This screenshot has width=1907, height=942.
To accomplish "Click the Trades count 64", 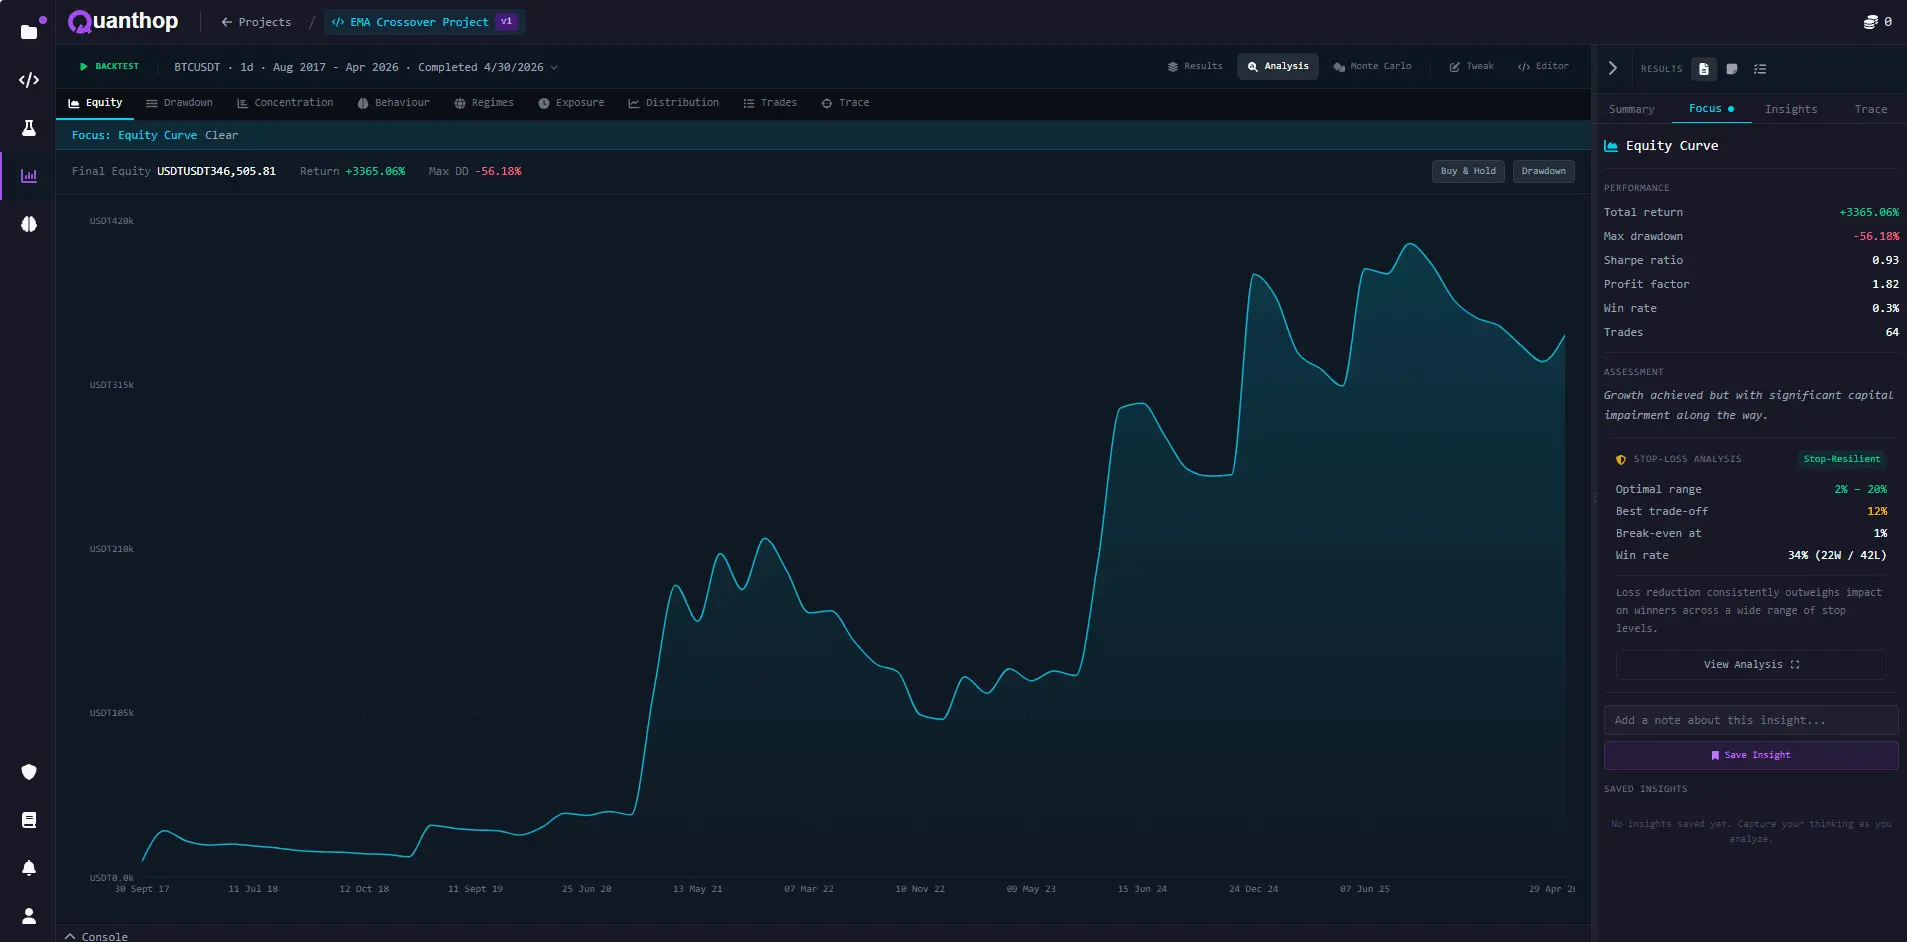I will pyautogui.click(x=1892, y=332).
